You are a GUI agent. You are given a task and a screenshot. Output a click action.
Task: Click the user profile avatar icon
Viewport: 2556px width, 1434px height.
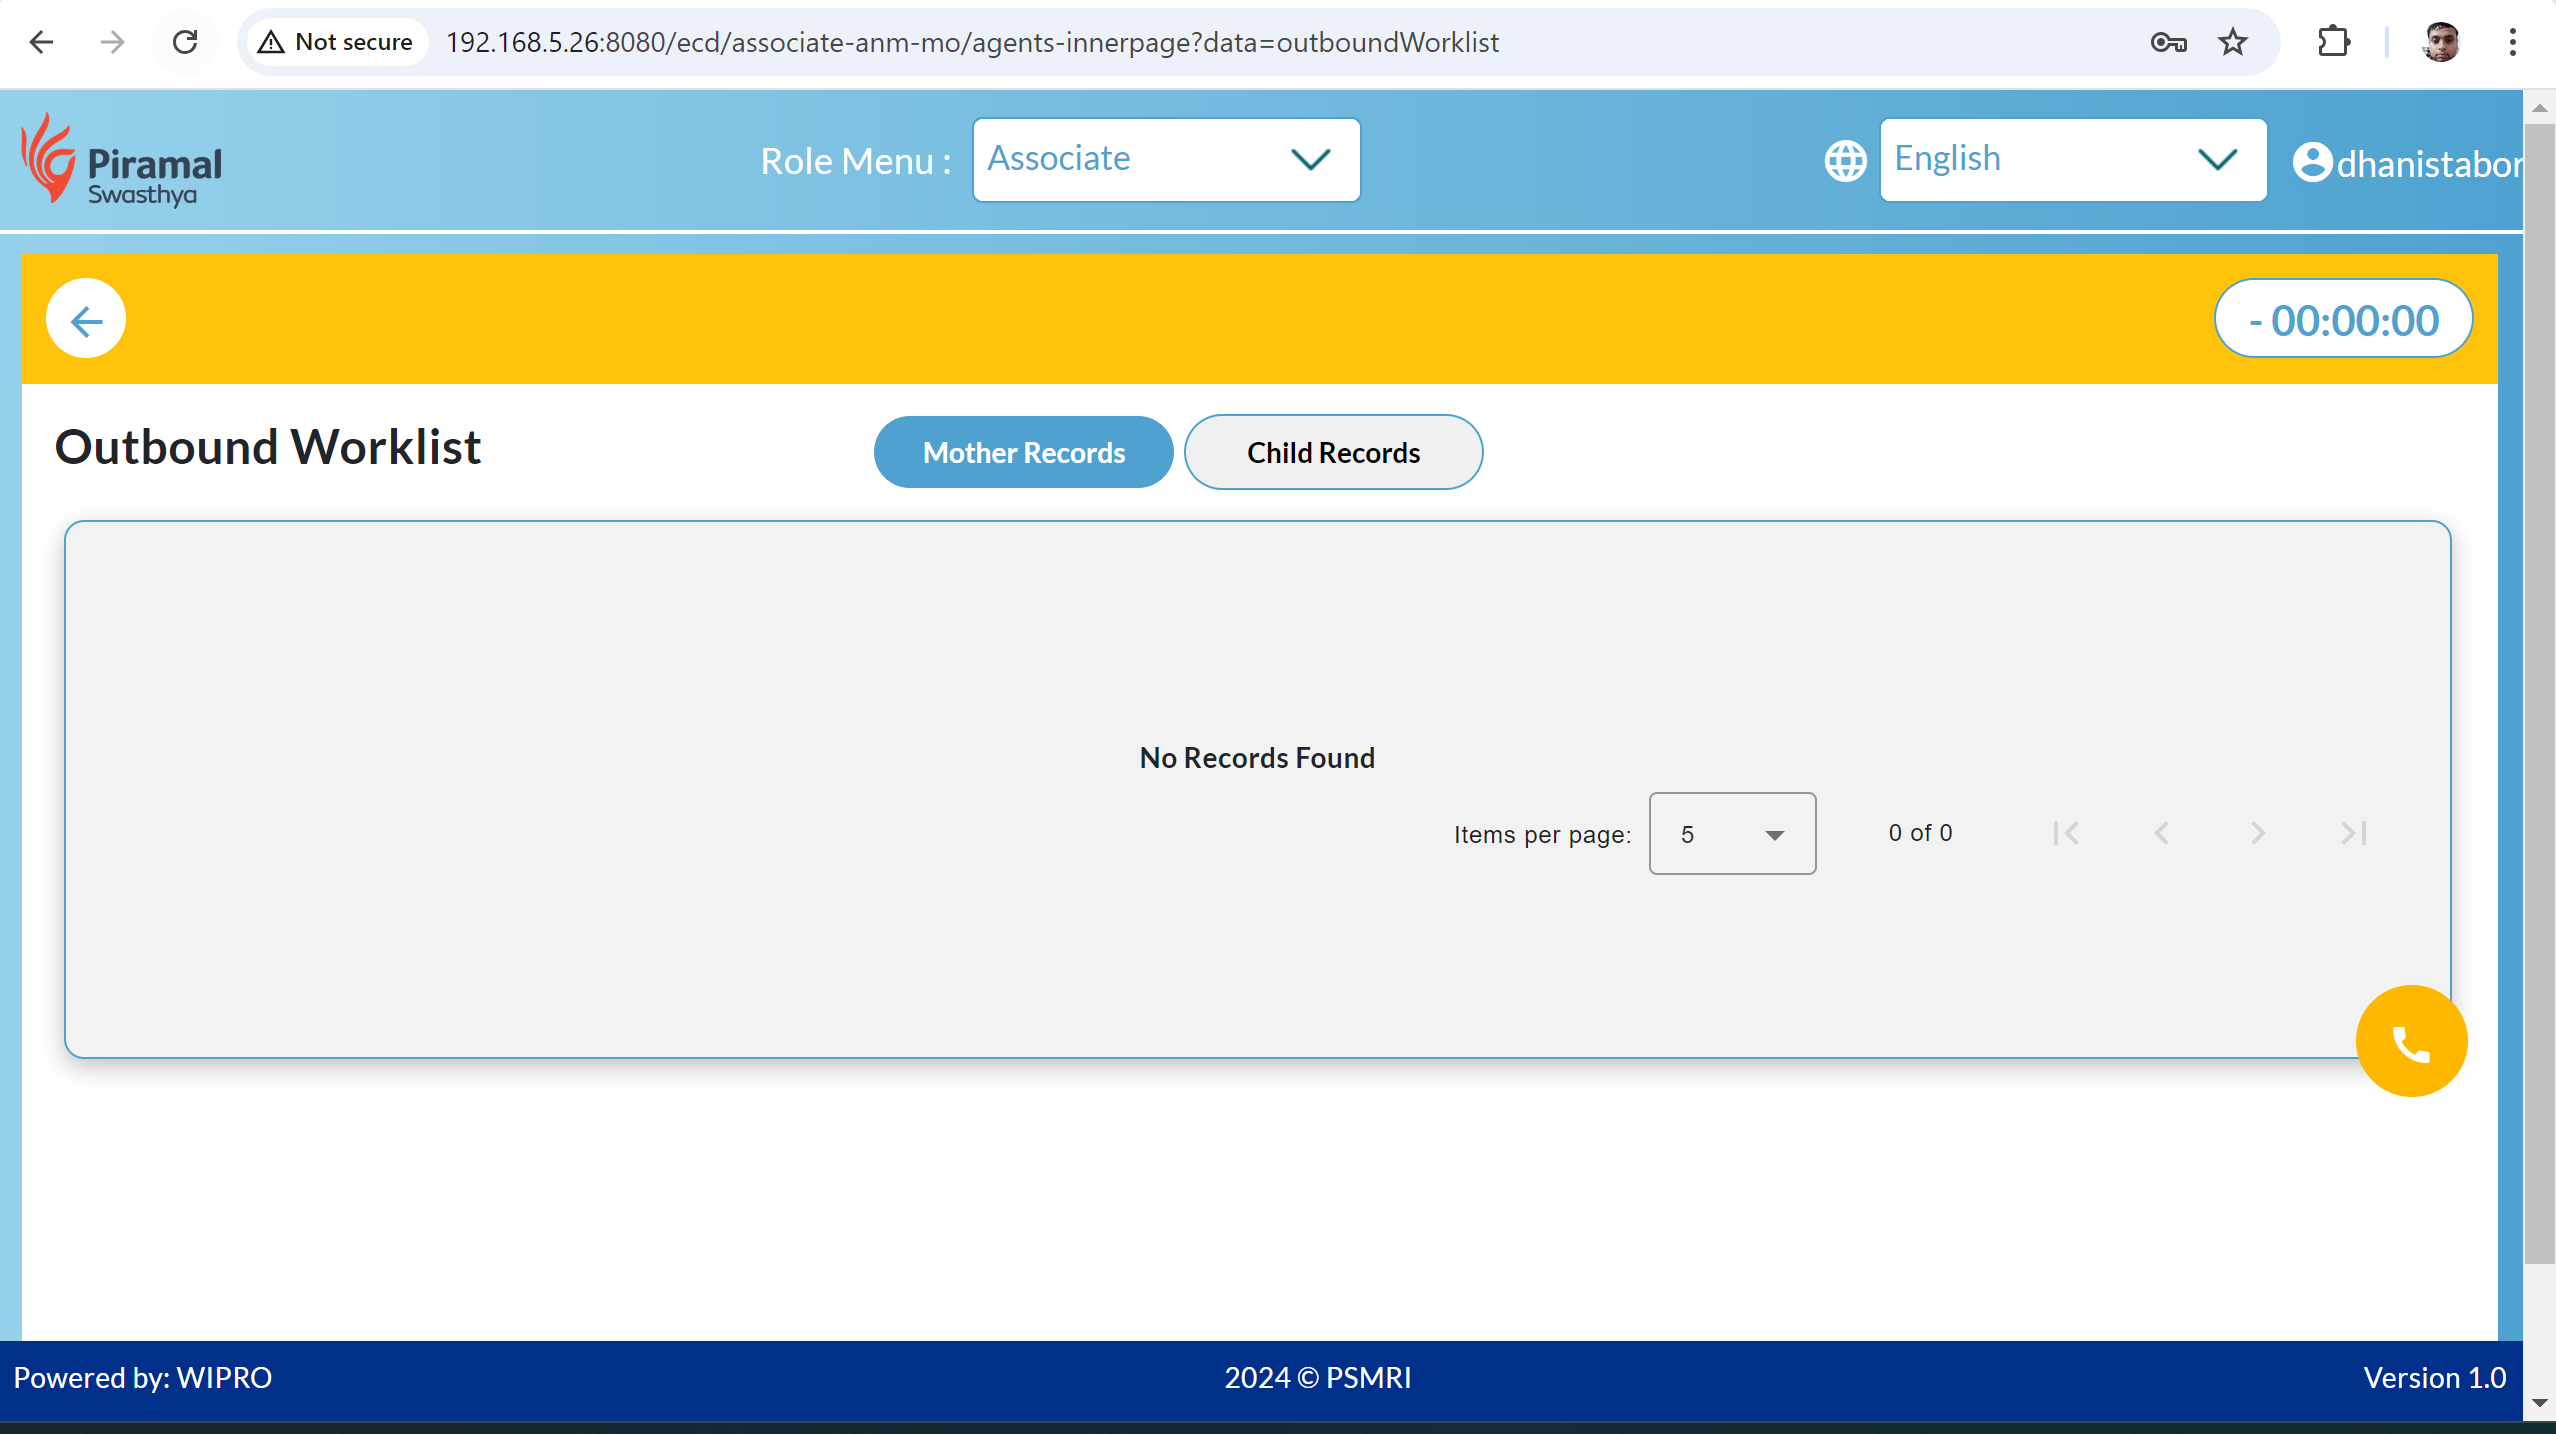click(x=2312, y=162)
